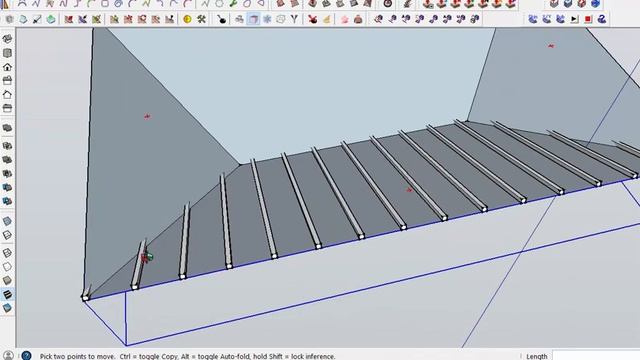Click the highlighted cube toolbar icon
Image resolution: width=640 pixels, height=360 pixels.
click(x=253, y=19)
